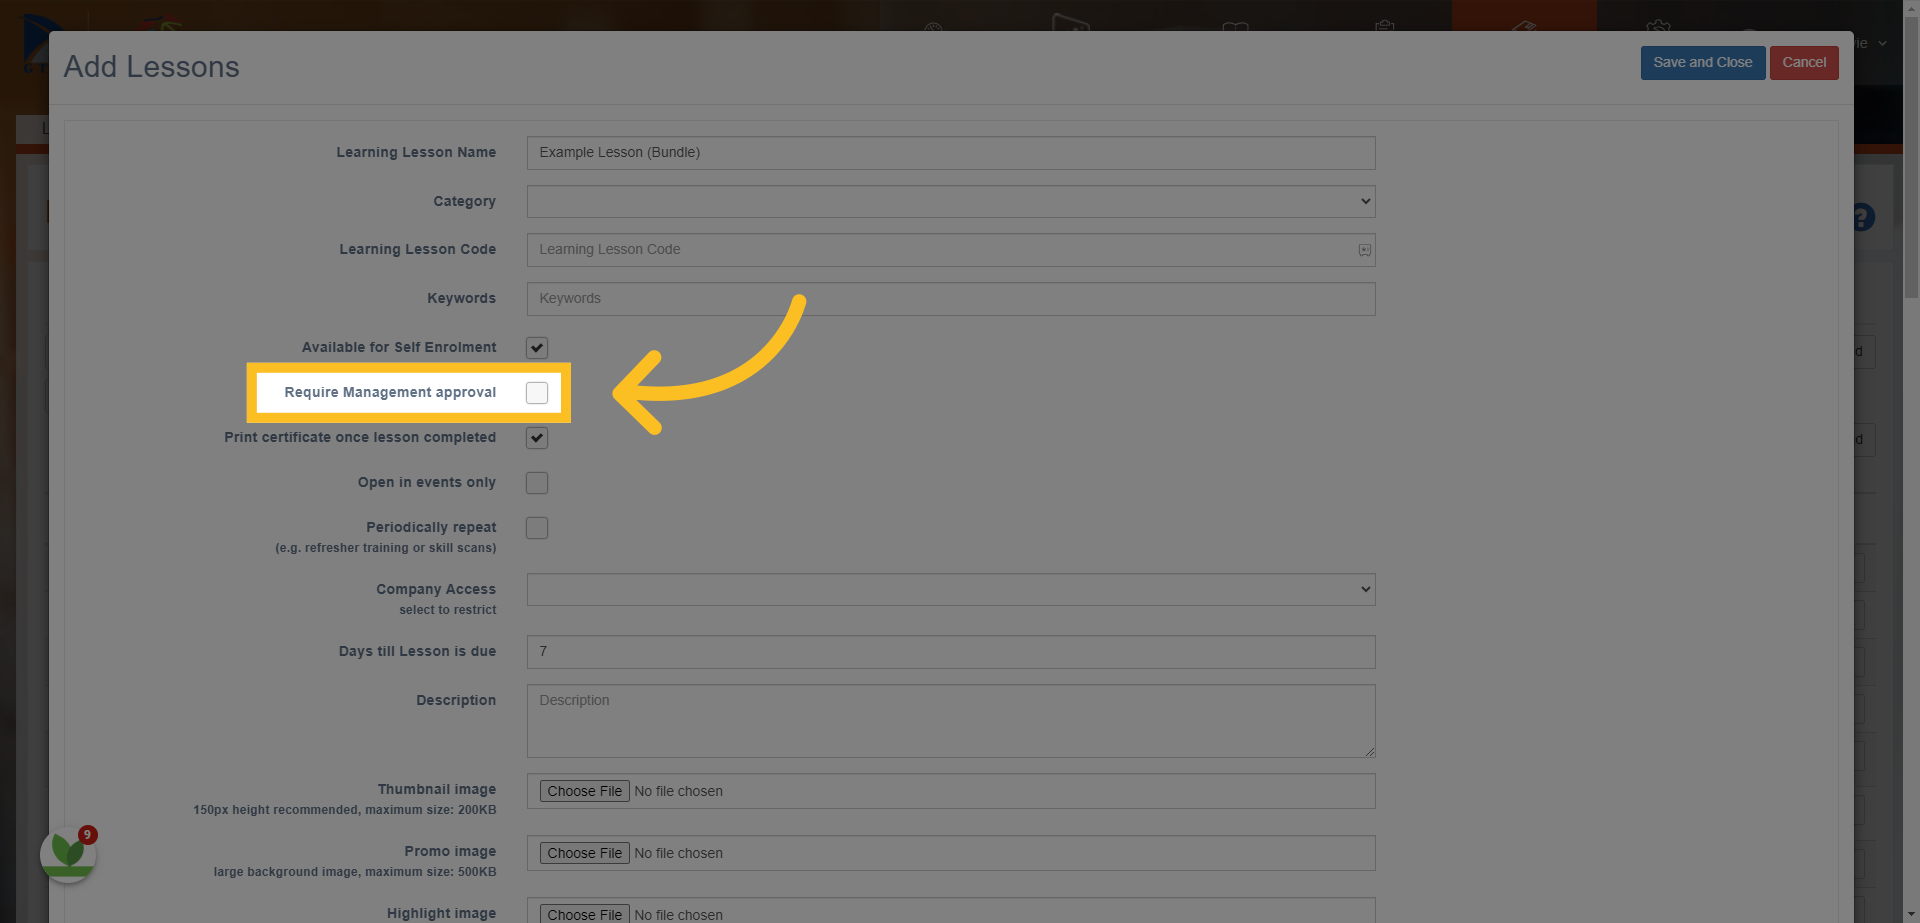Image resolution: width=1920 pixels, height=923 pixels.
Task: Click into the Keywords field
Action: coord(951,299)
